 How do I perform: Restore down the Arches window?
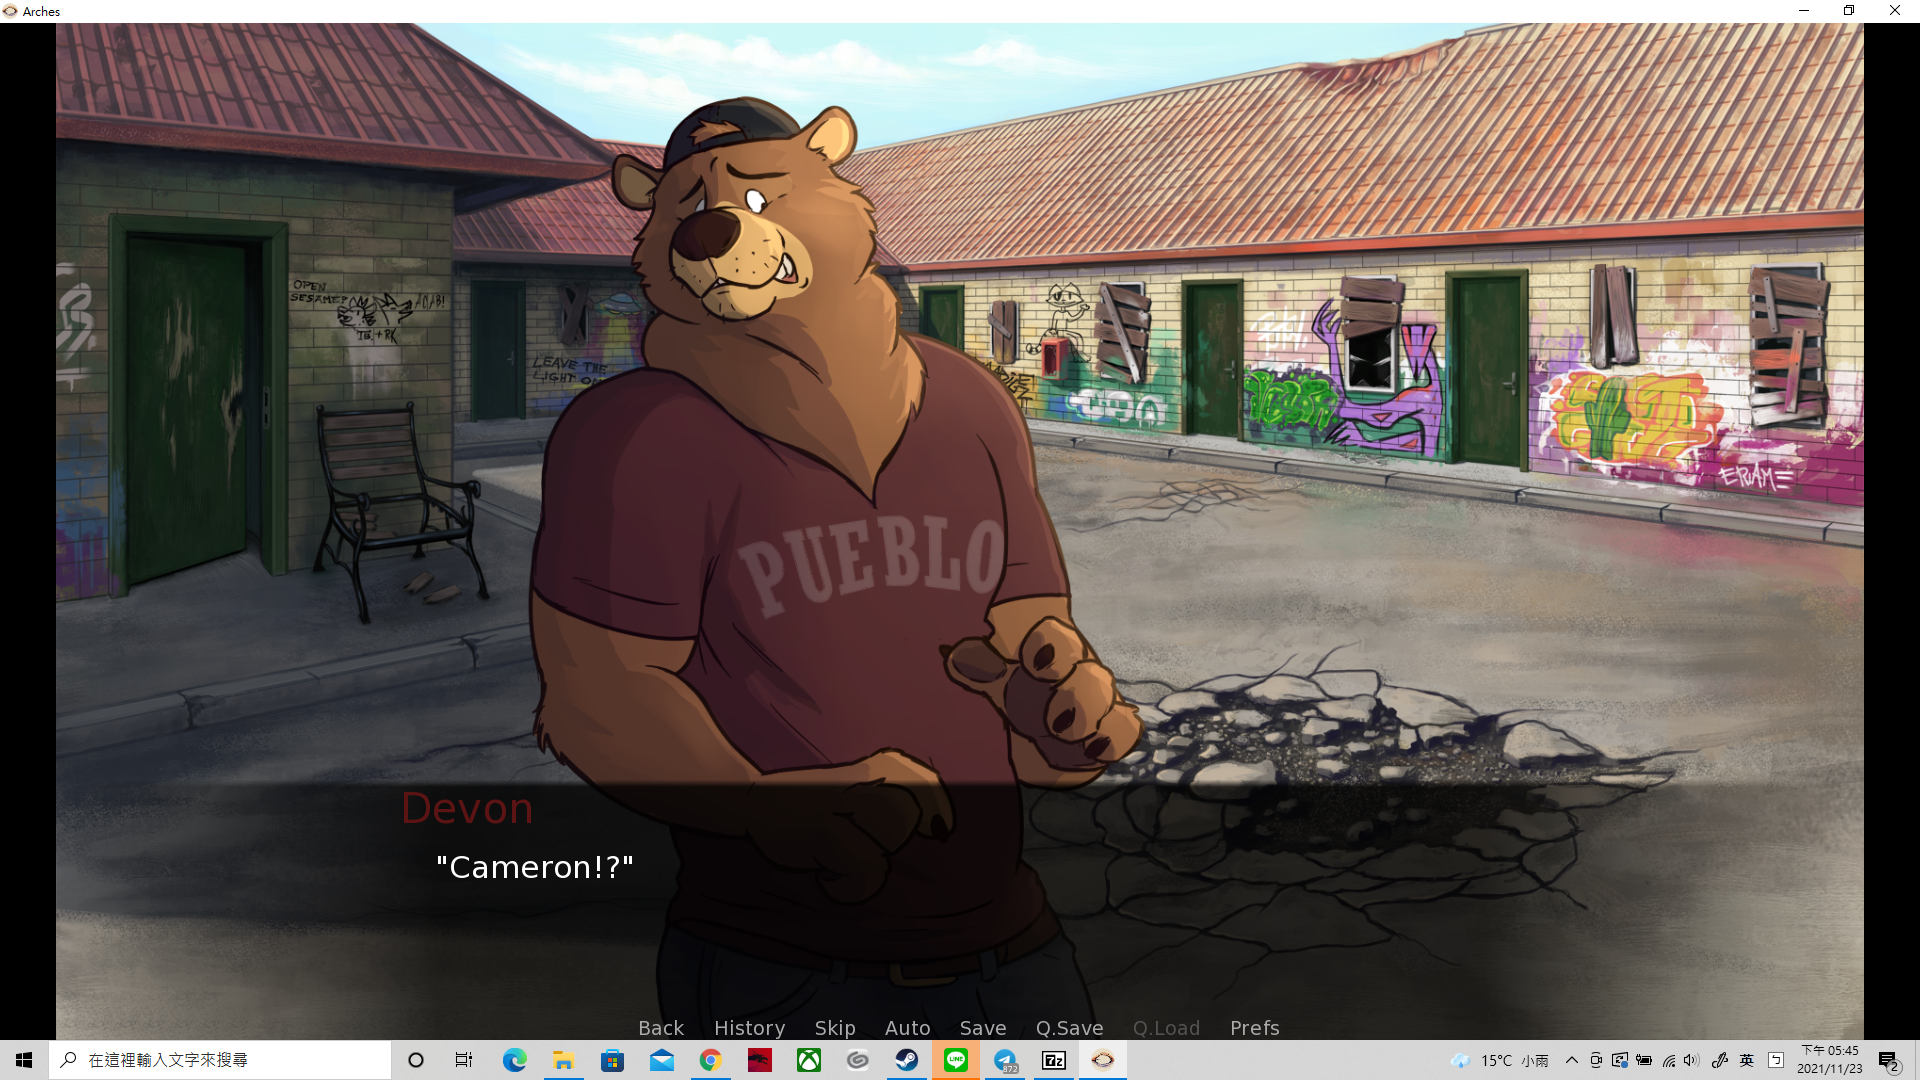click(1849, 11)
